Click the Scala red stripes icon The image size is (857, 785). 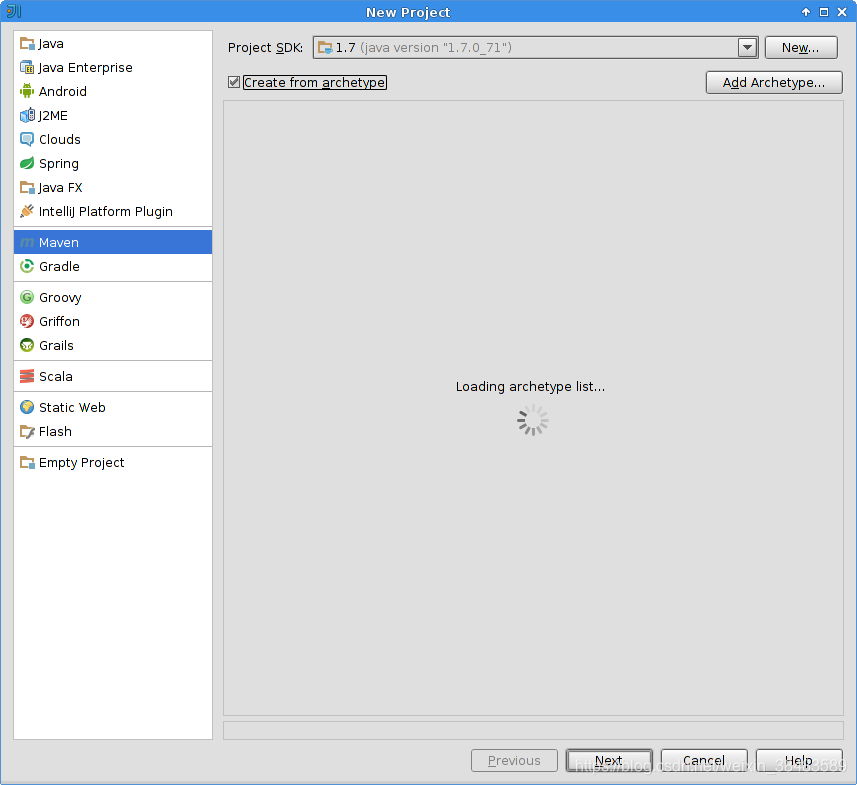pos(27,376)
